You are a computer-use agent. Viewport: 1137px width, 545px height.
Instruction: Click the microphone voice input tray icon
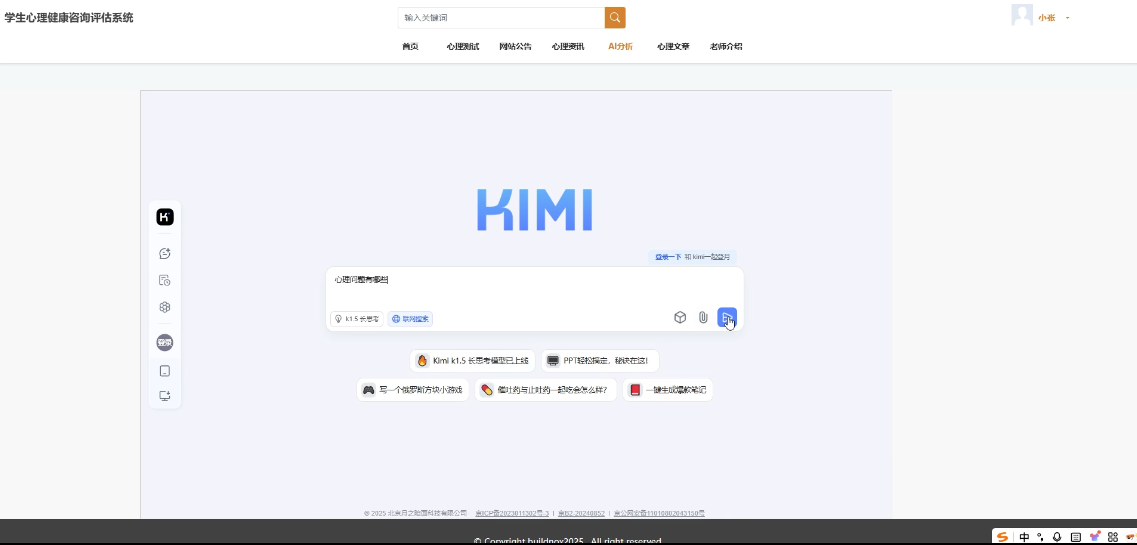coord(1057,537)
